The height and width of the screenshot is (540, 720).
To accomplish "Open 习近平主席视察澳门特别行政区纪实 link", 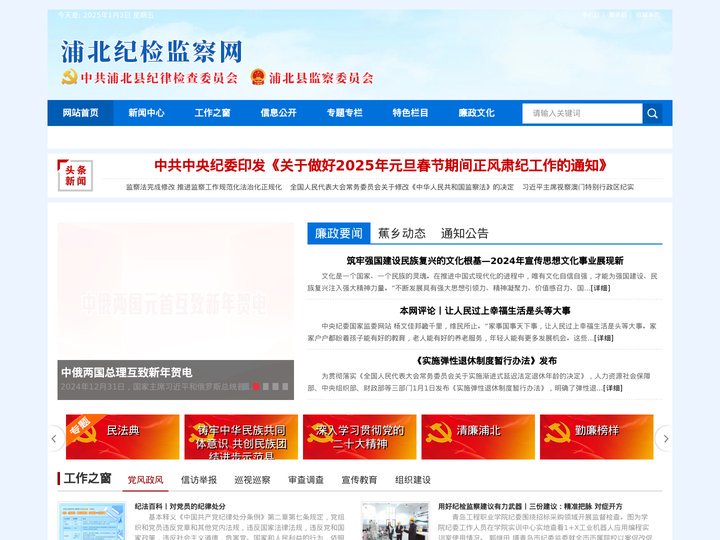I will [x=578, y=187].
